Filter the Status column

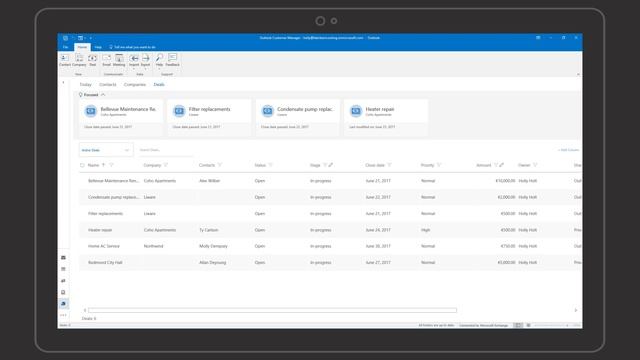270,165
